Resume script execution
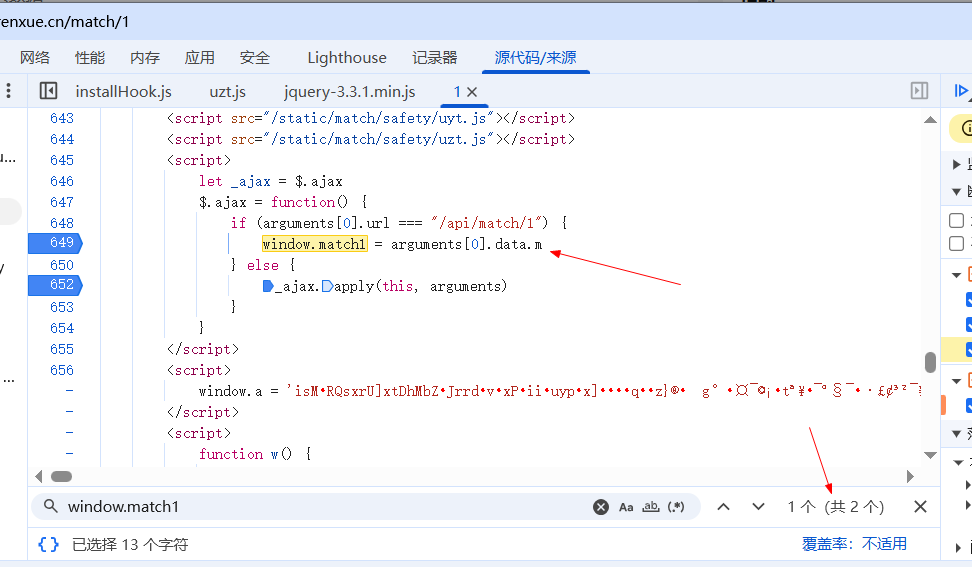 (x=961, y=91)
